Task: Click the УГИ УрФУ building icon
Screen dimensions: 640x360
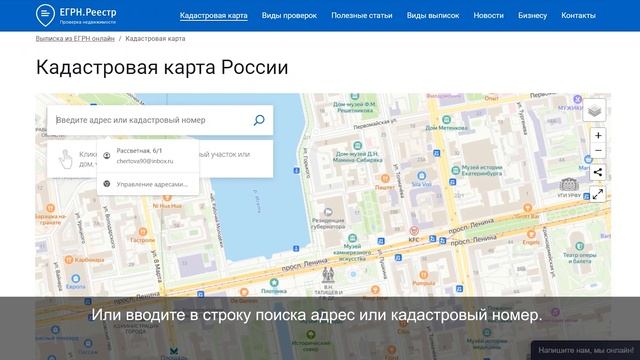Action: coord(569,184)
